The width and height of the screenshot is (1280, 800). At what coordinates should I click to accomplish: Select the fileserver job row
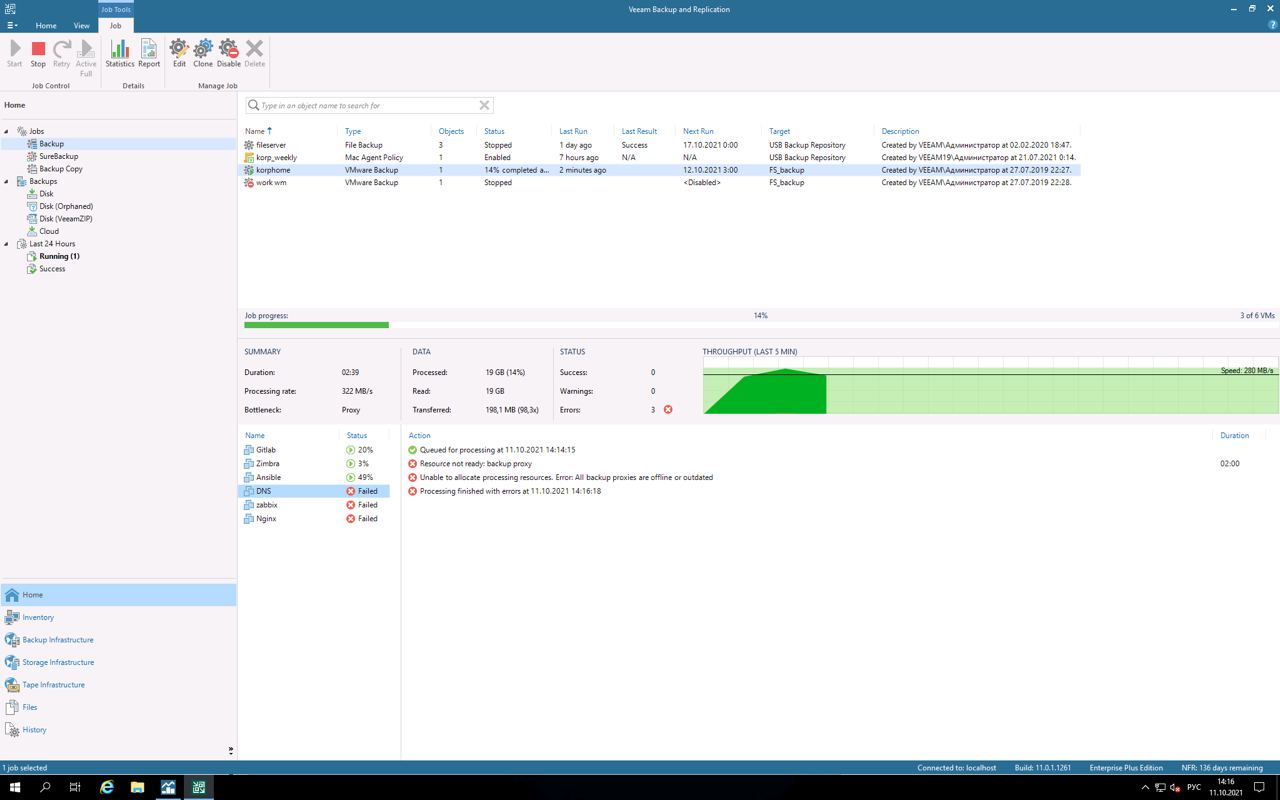pos(662,145)
